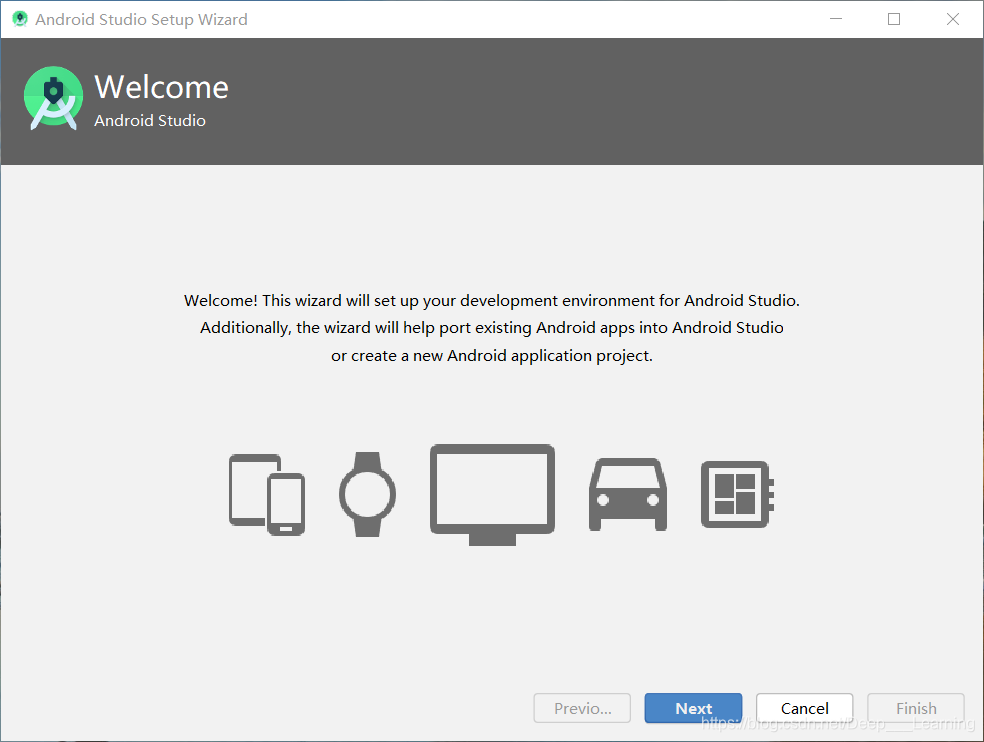The width and height of the screenshot is (984, 742).
Task: Click the phone and tablet icon
Action: point(267,495)
